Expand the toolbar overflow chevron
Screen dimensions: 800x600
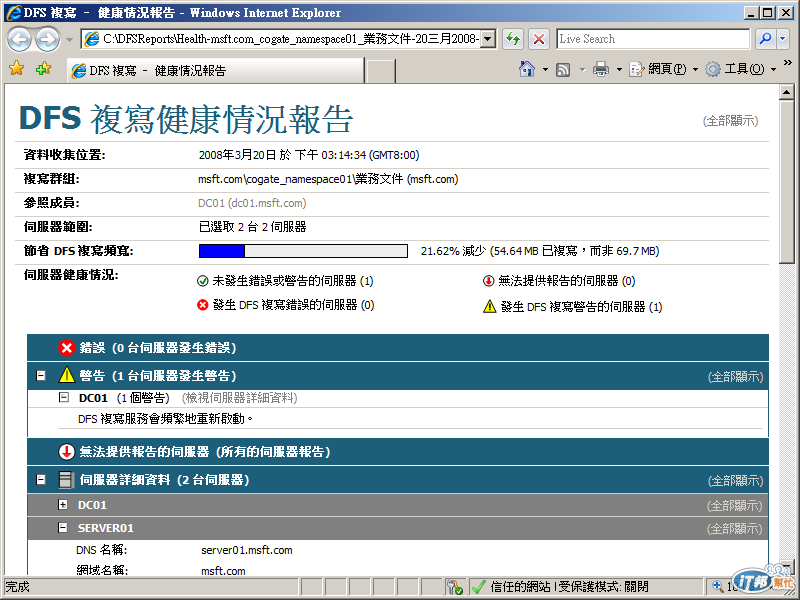788,63
